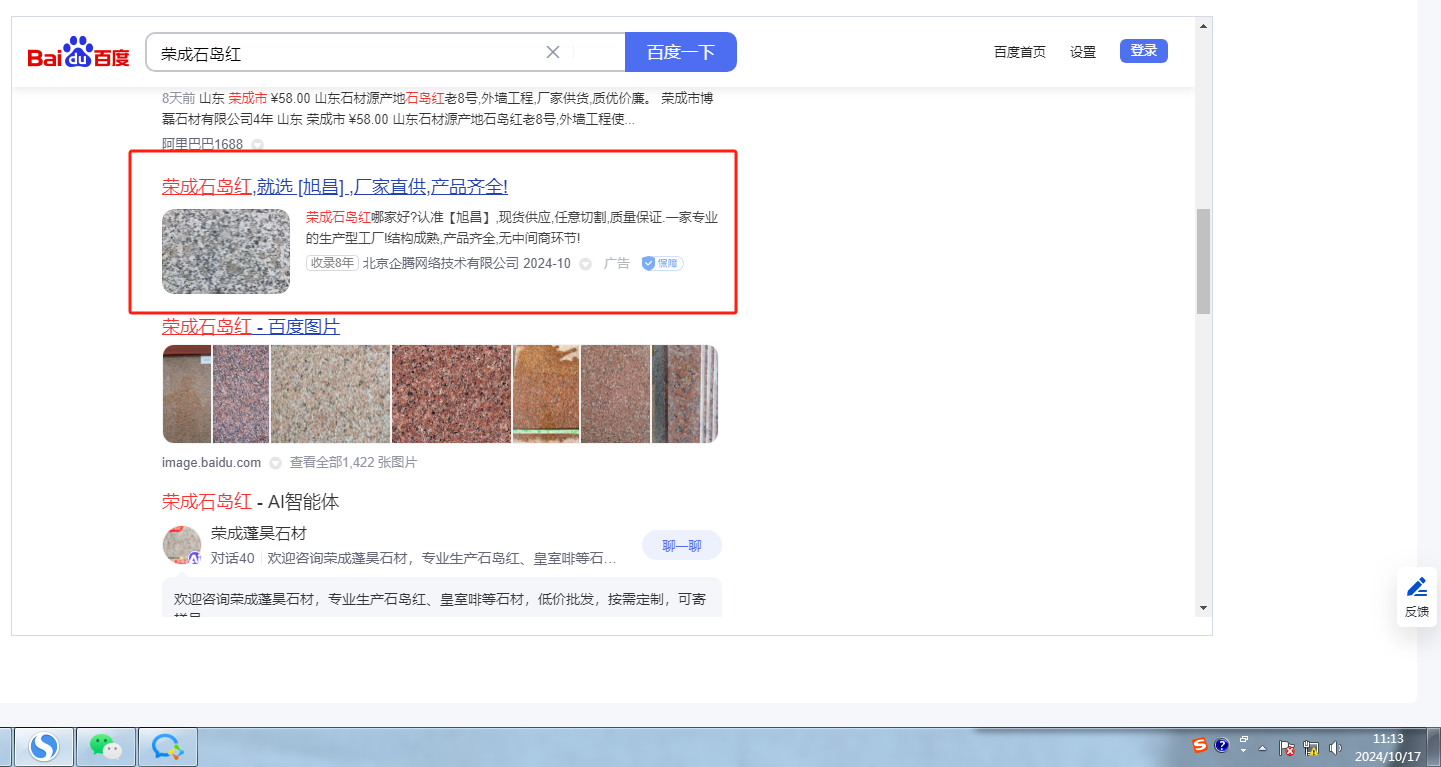Expand the arrow next to 阿里巴巴1688
This screenshot has height=767, width=1441.
(x=257, y=144)
